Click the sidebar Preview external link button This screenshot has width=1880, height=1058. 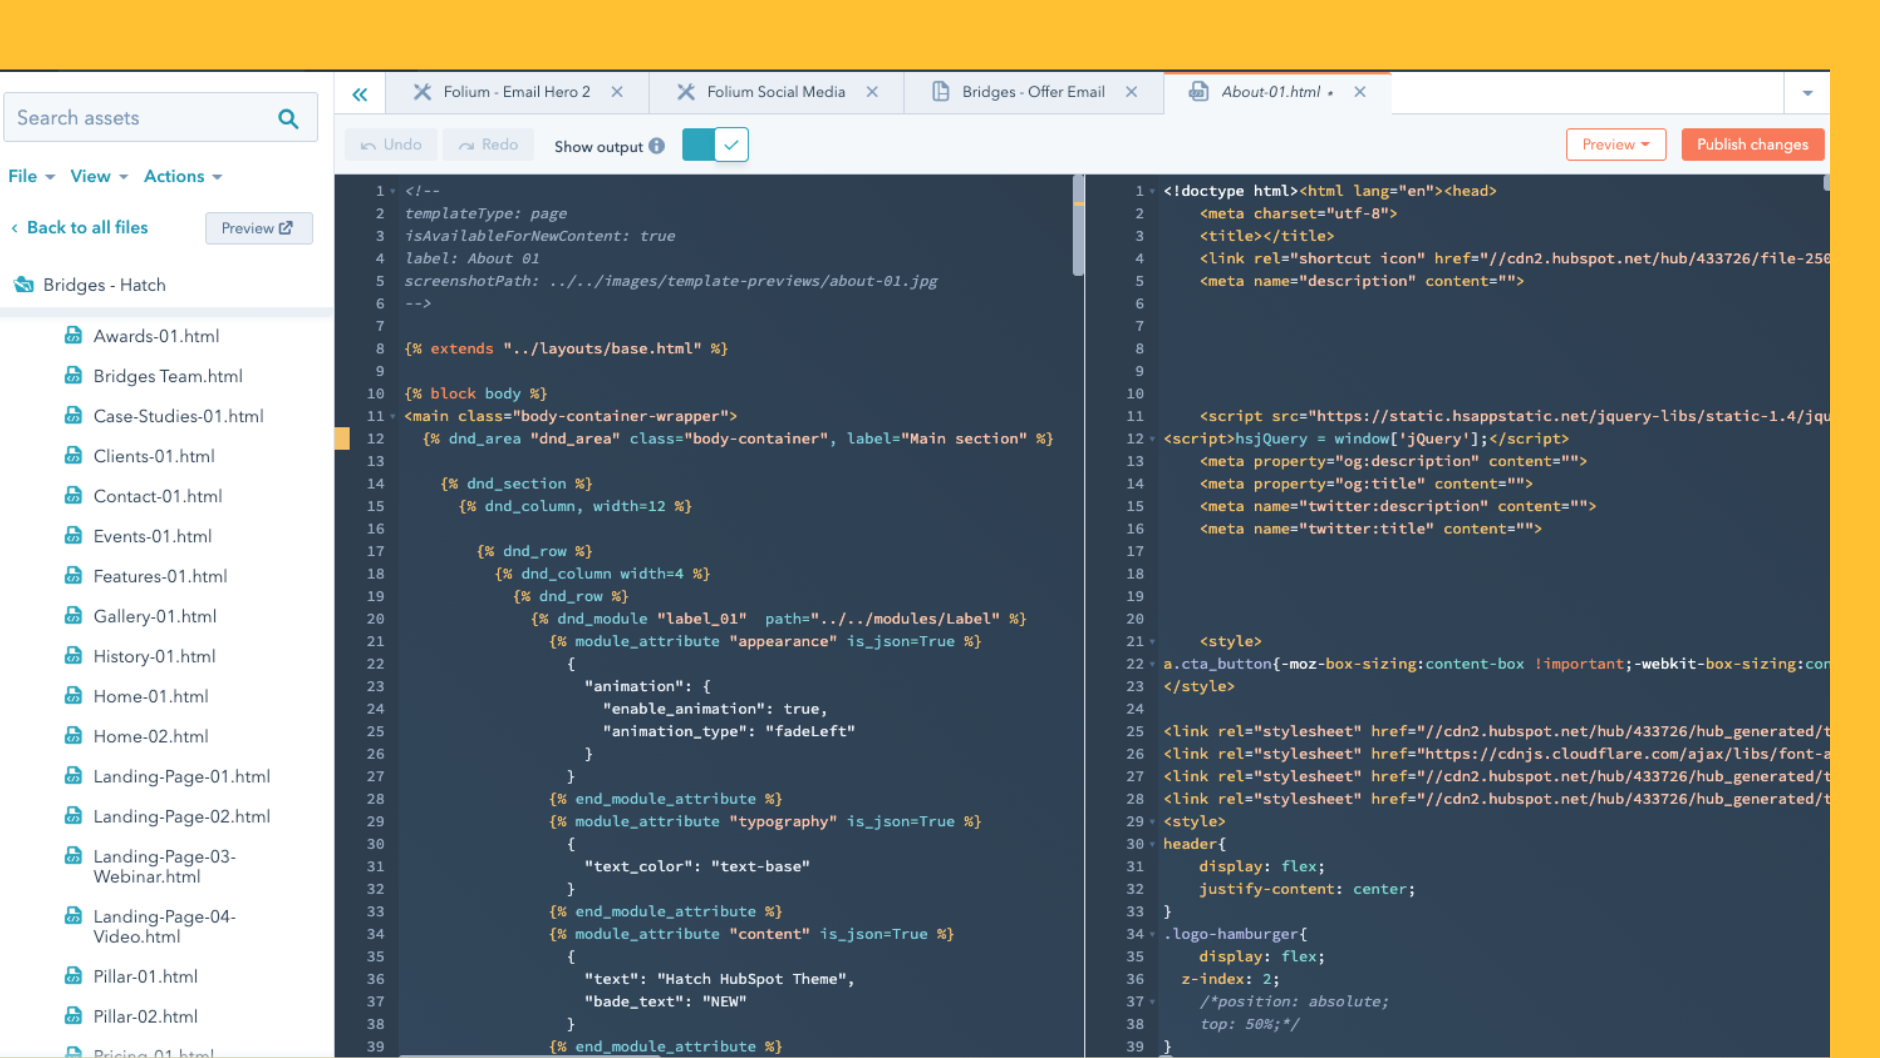tap(259, 228)
